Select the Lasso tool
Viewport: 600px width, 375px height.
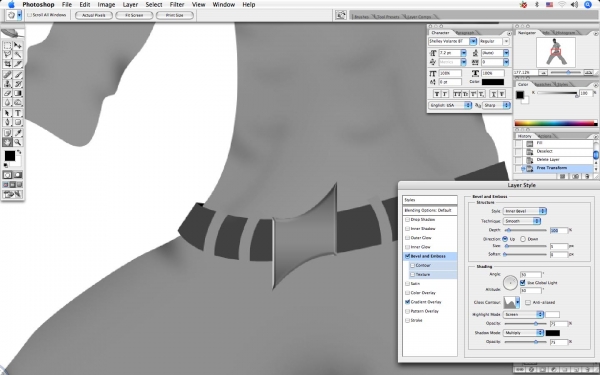(x=7, y=55)
